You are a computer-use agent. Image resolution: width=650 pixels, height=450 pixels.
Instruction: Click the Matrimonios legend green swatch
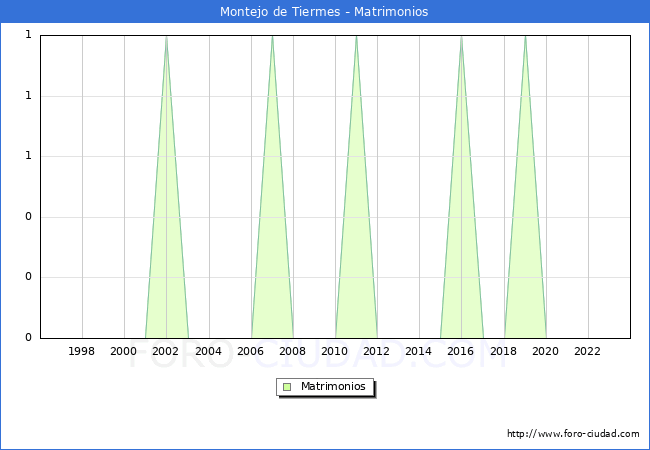tap(287, 387)
